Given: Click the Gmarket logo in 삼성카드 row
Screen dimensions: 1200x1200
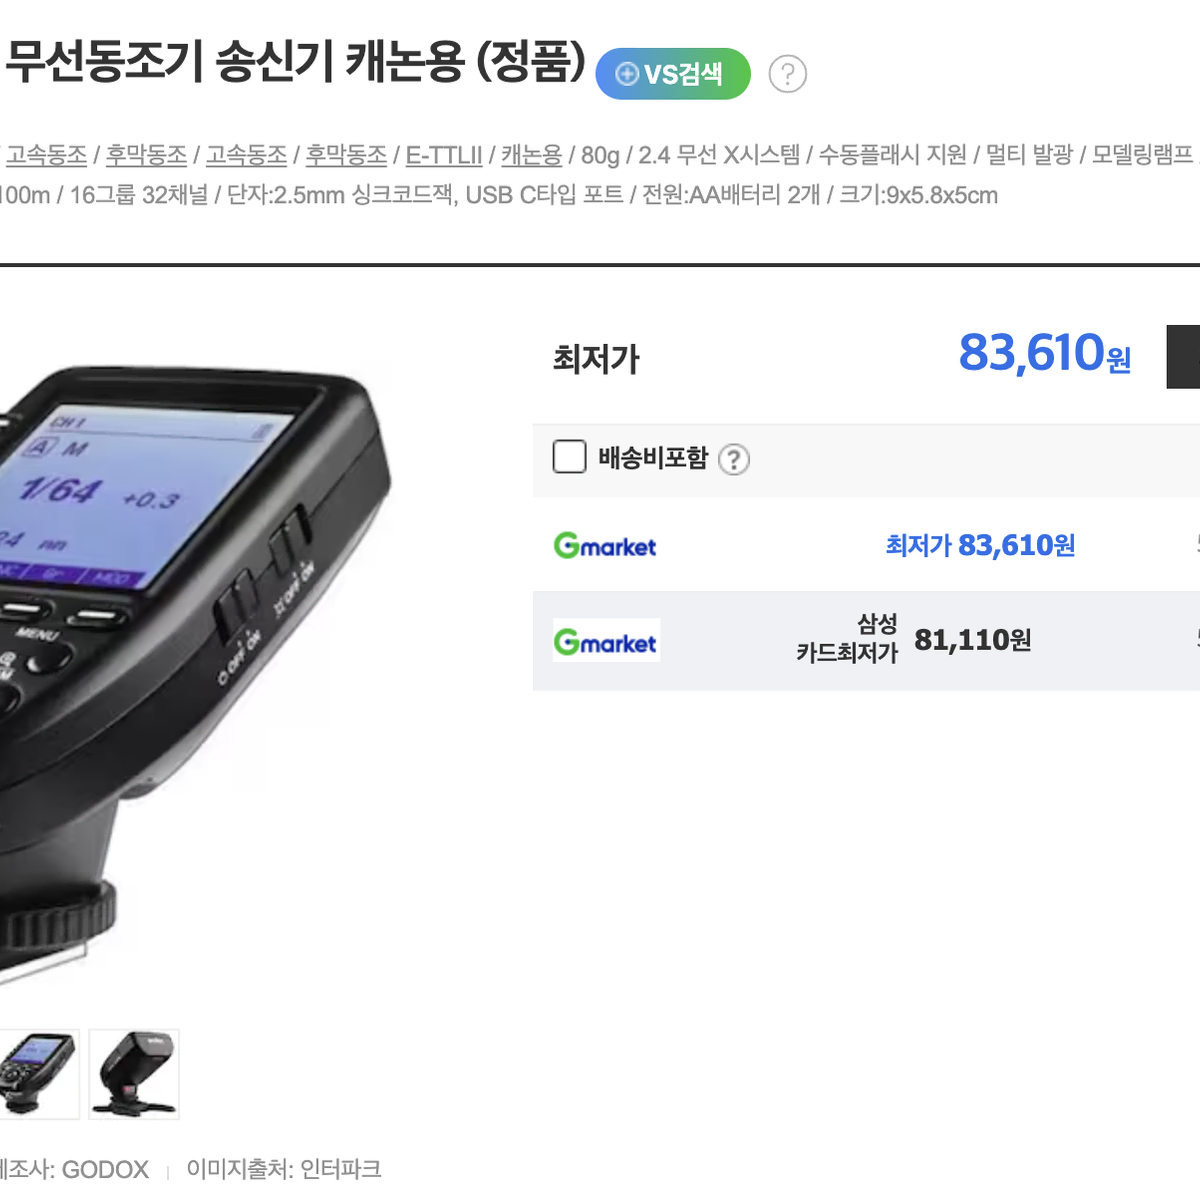Looking at the screenshot, I should (x=606, y=641).
